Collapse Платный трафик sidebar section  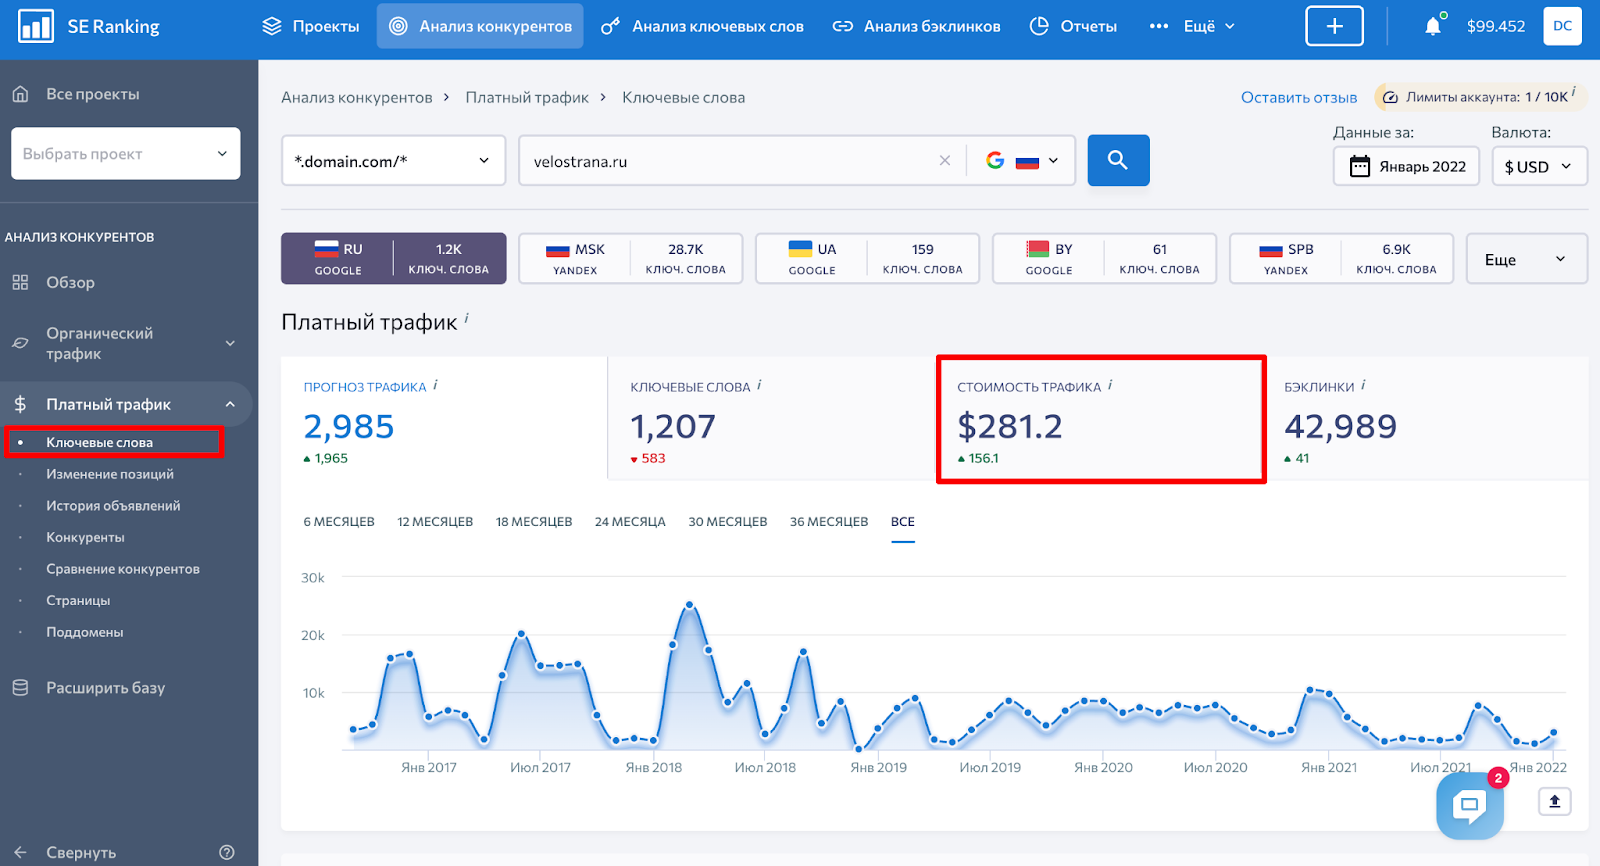126,404
